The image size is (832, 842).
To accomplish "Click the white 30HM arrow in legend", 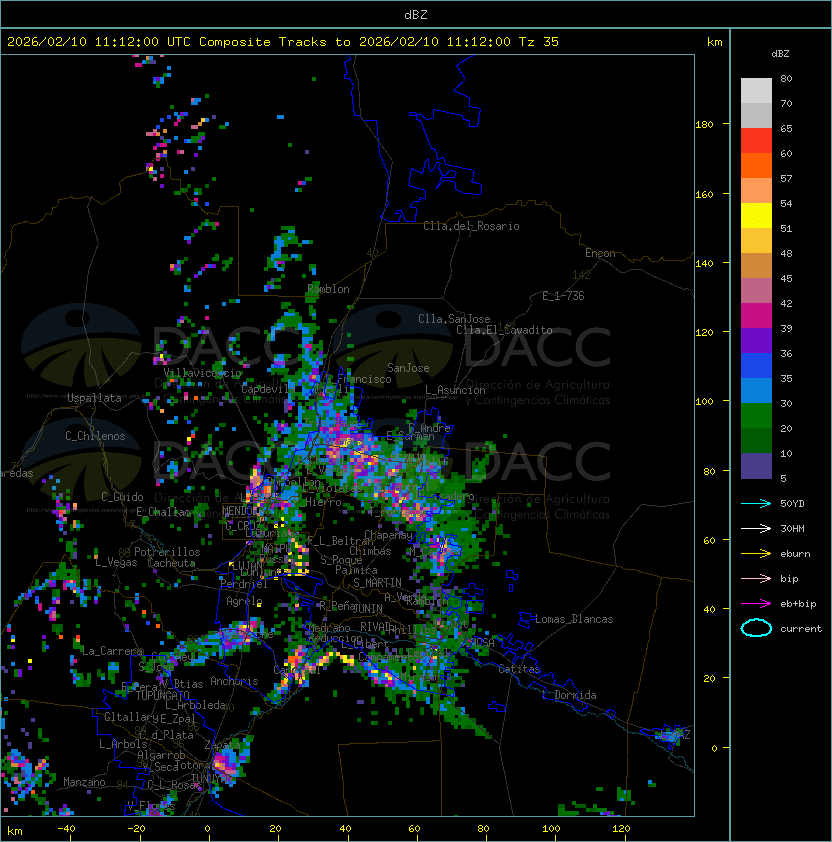I will pos(756,529).
